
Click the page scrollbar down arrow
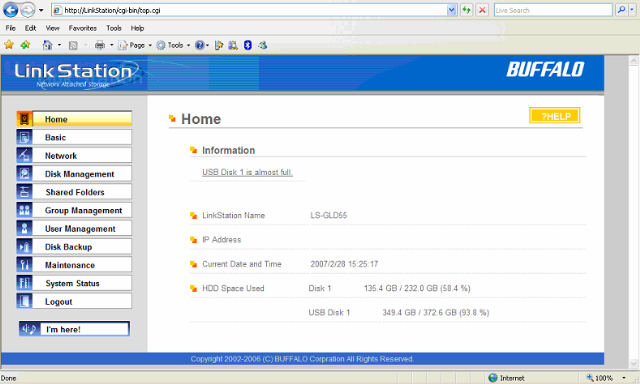pos(633,363)
